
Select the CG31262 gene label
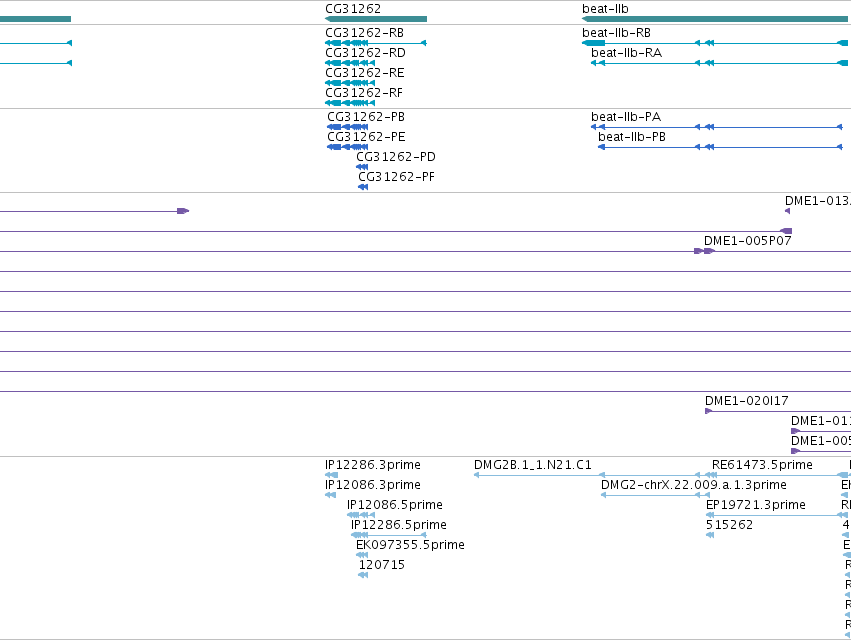tap(353, 9)
